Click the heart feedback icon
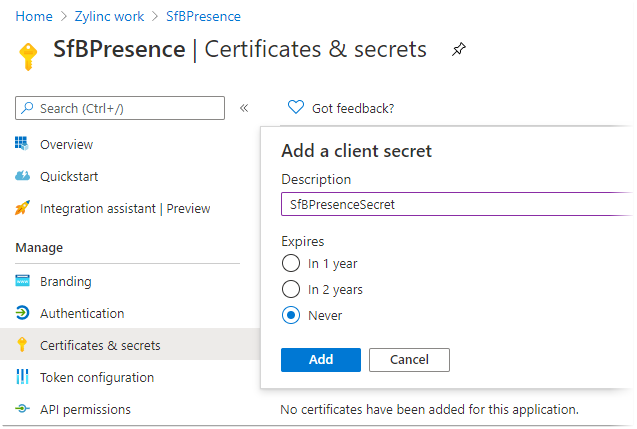Image resolution: width=637 pixels, height=429 pixels. [295, 107]
